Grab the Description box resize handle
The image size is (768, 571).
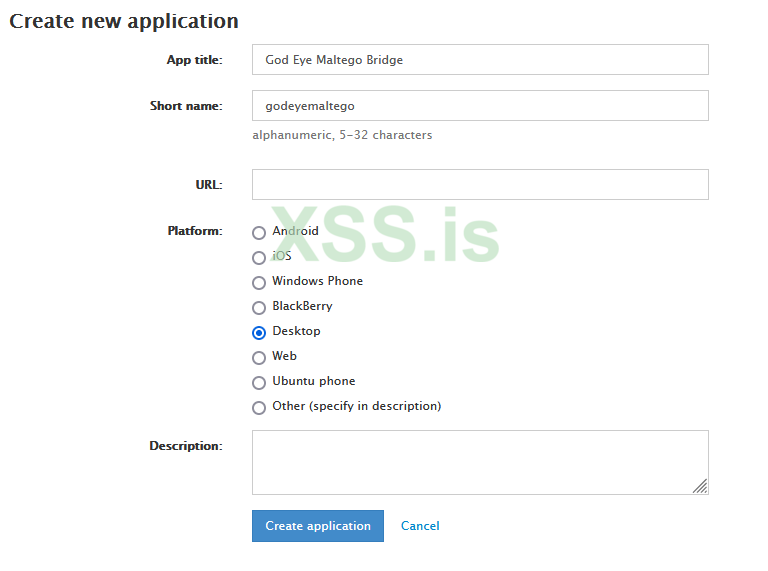700,486
